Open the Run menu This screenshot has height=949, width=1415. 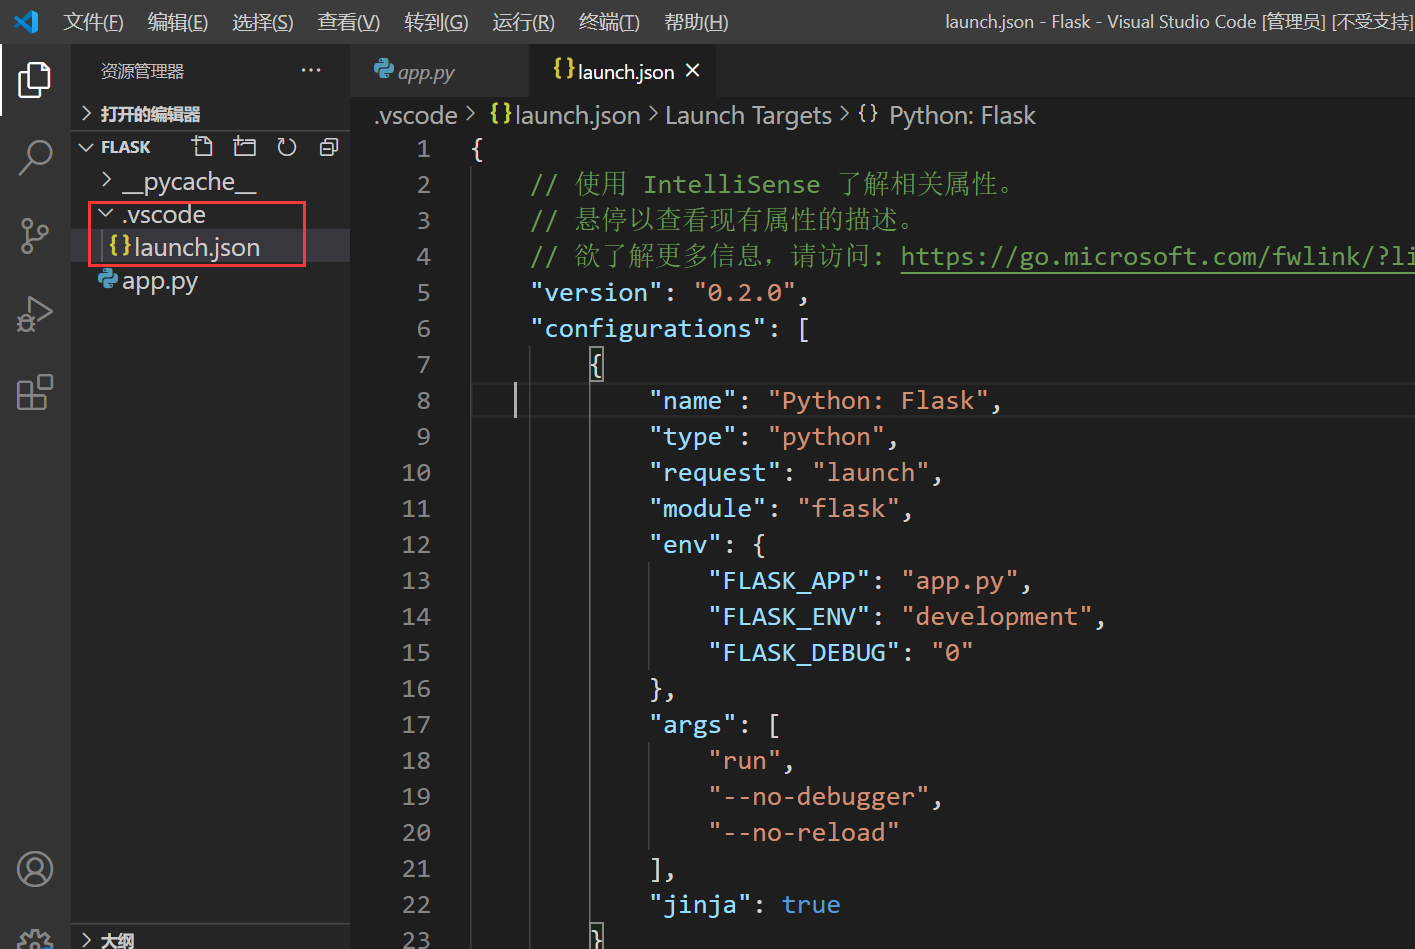pyautogui.click(x=523, y=22)
